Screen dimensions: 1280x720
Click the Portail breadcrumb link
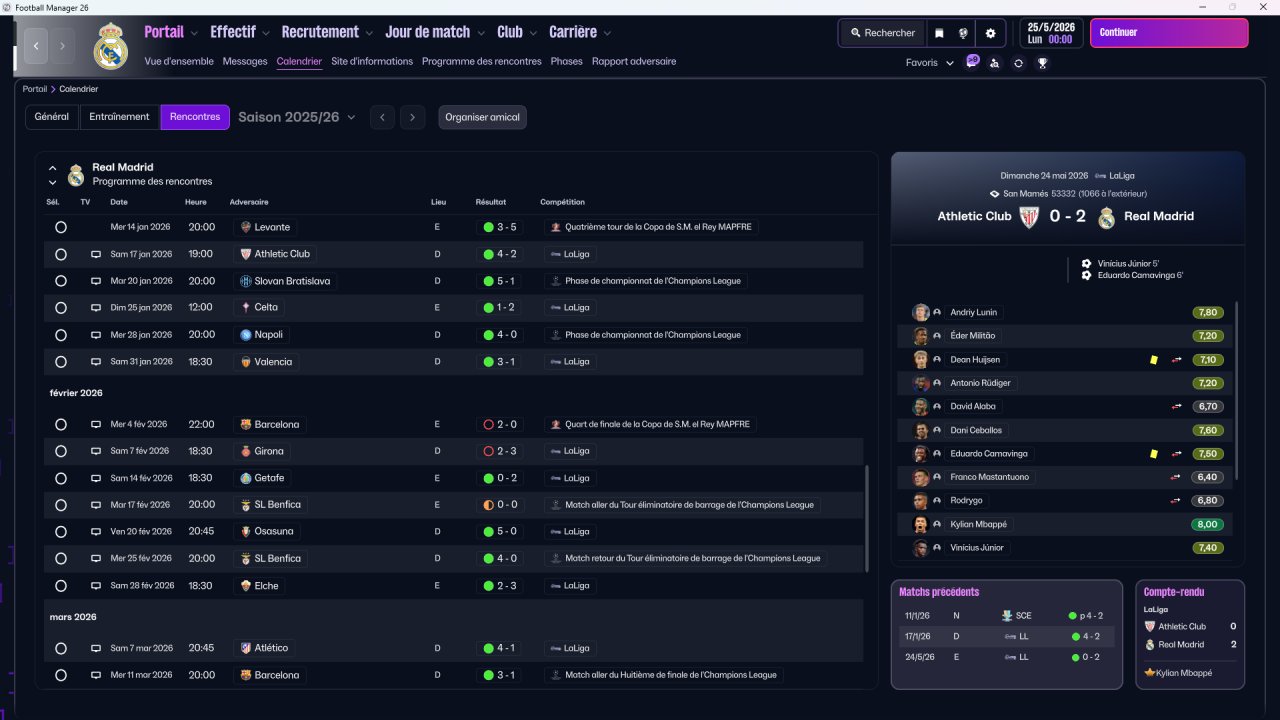click(x=35, y=89)
